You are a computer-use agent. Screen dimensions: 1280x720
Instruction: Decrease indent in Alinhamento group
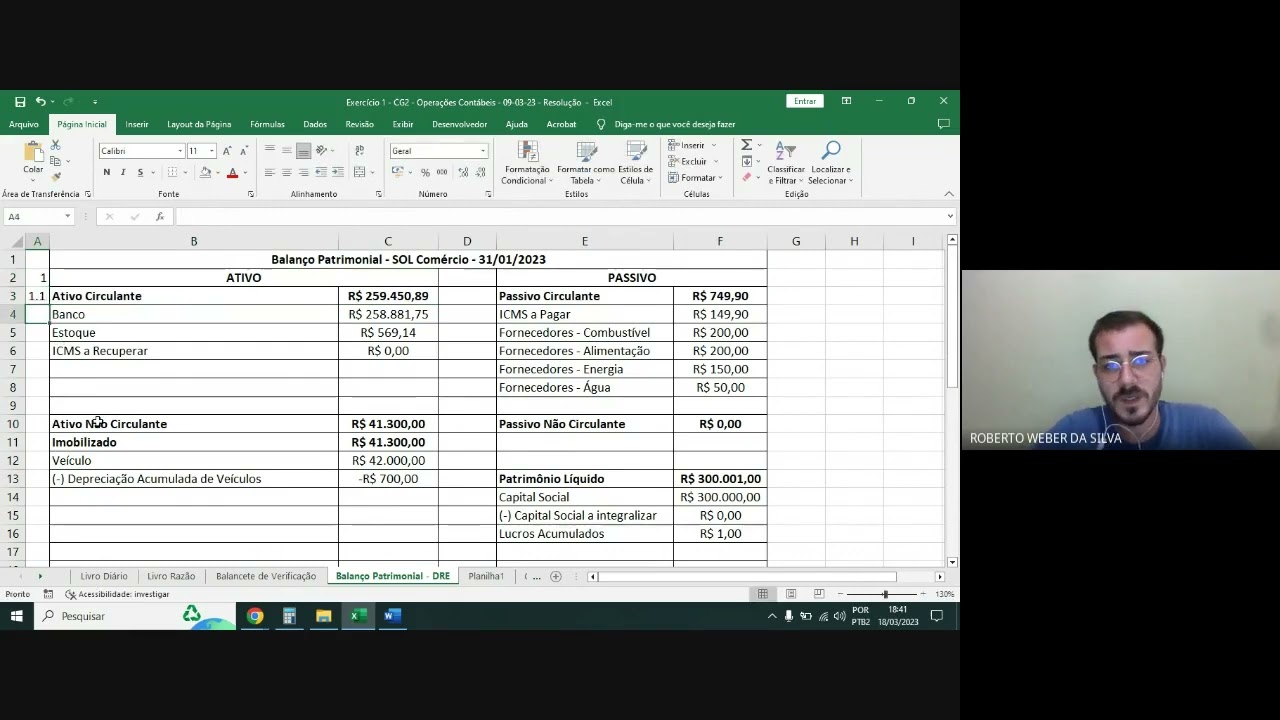pyautogui.click(x=322, y=173)
